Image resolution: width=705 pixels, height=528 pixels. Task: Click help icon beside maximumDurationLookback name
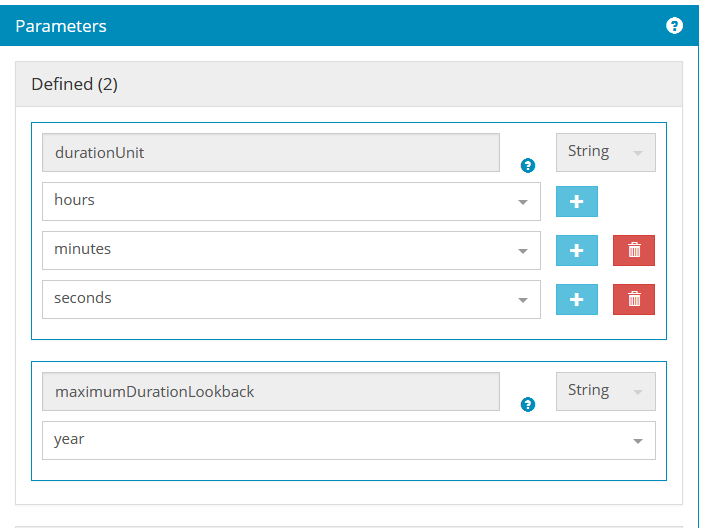[528, 404]
